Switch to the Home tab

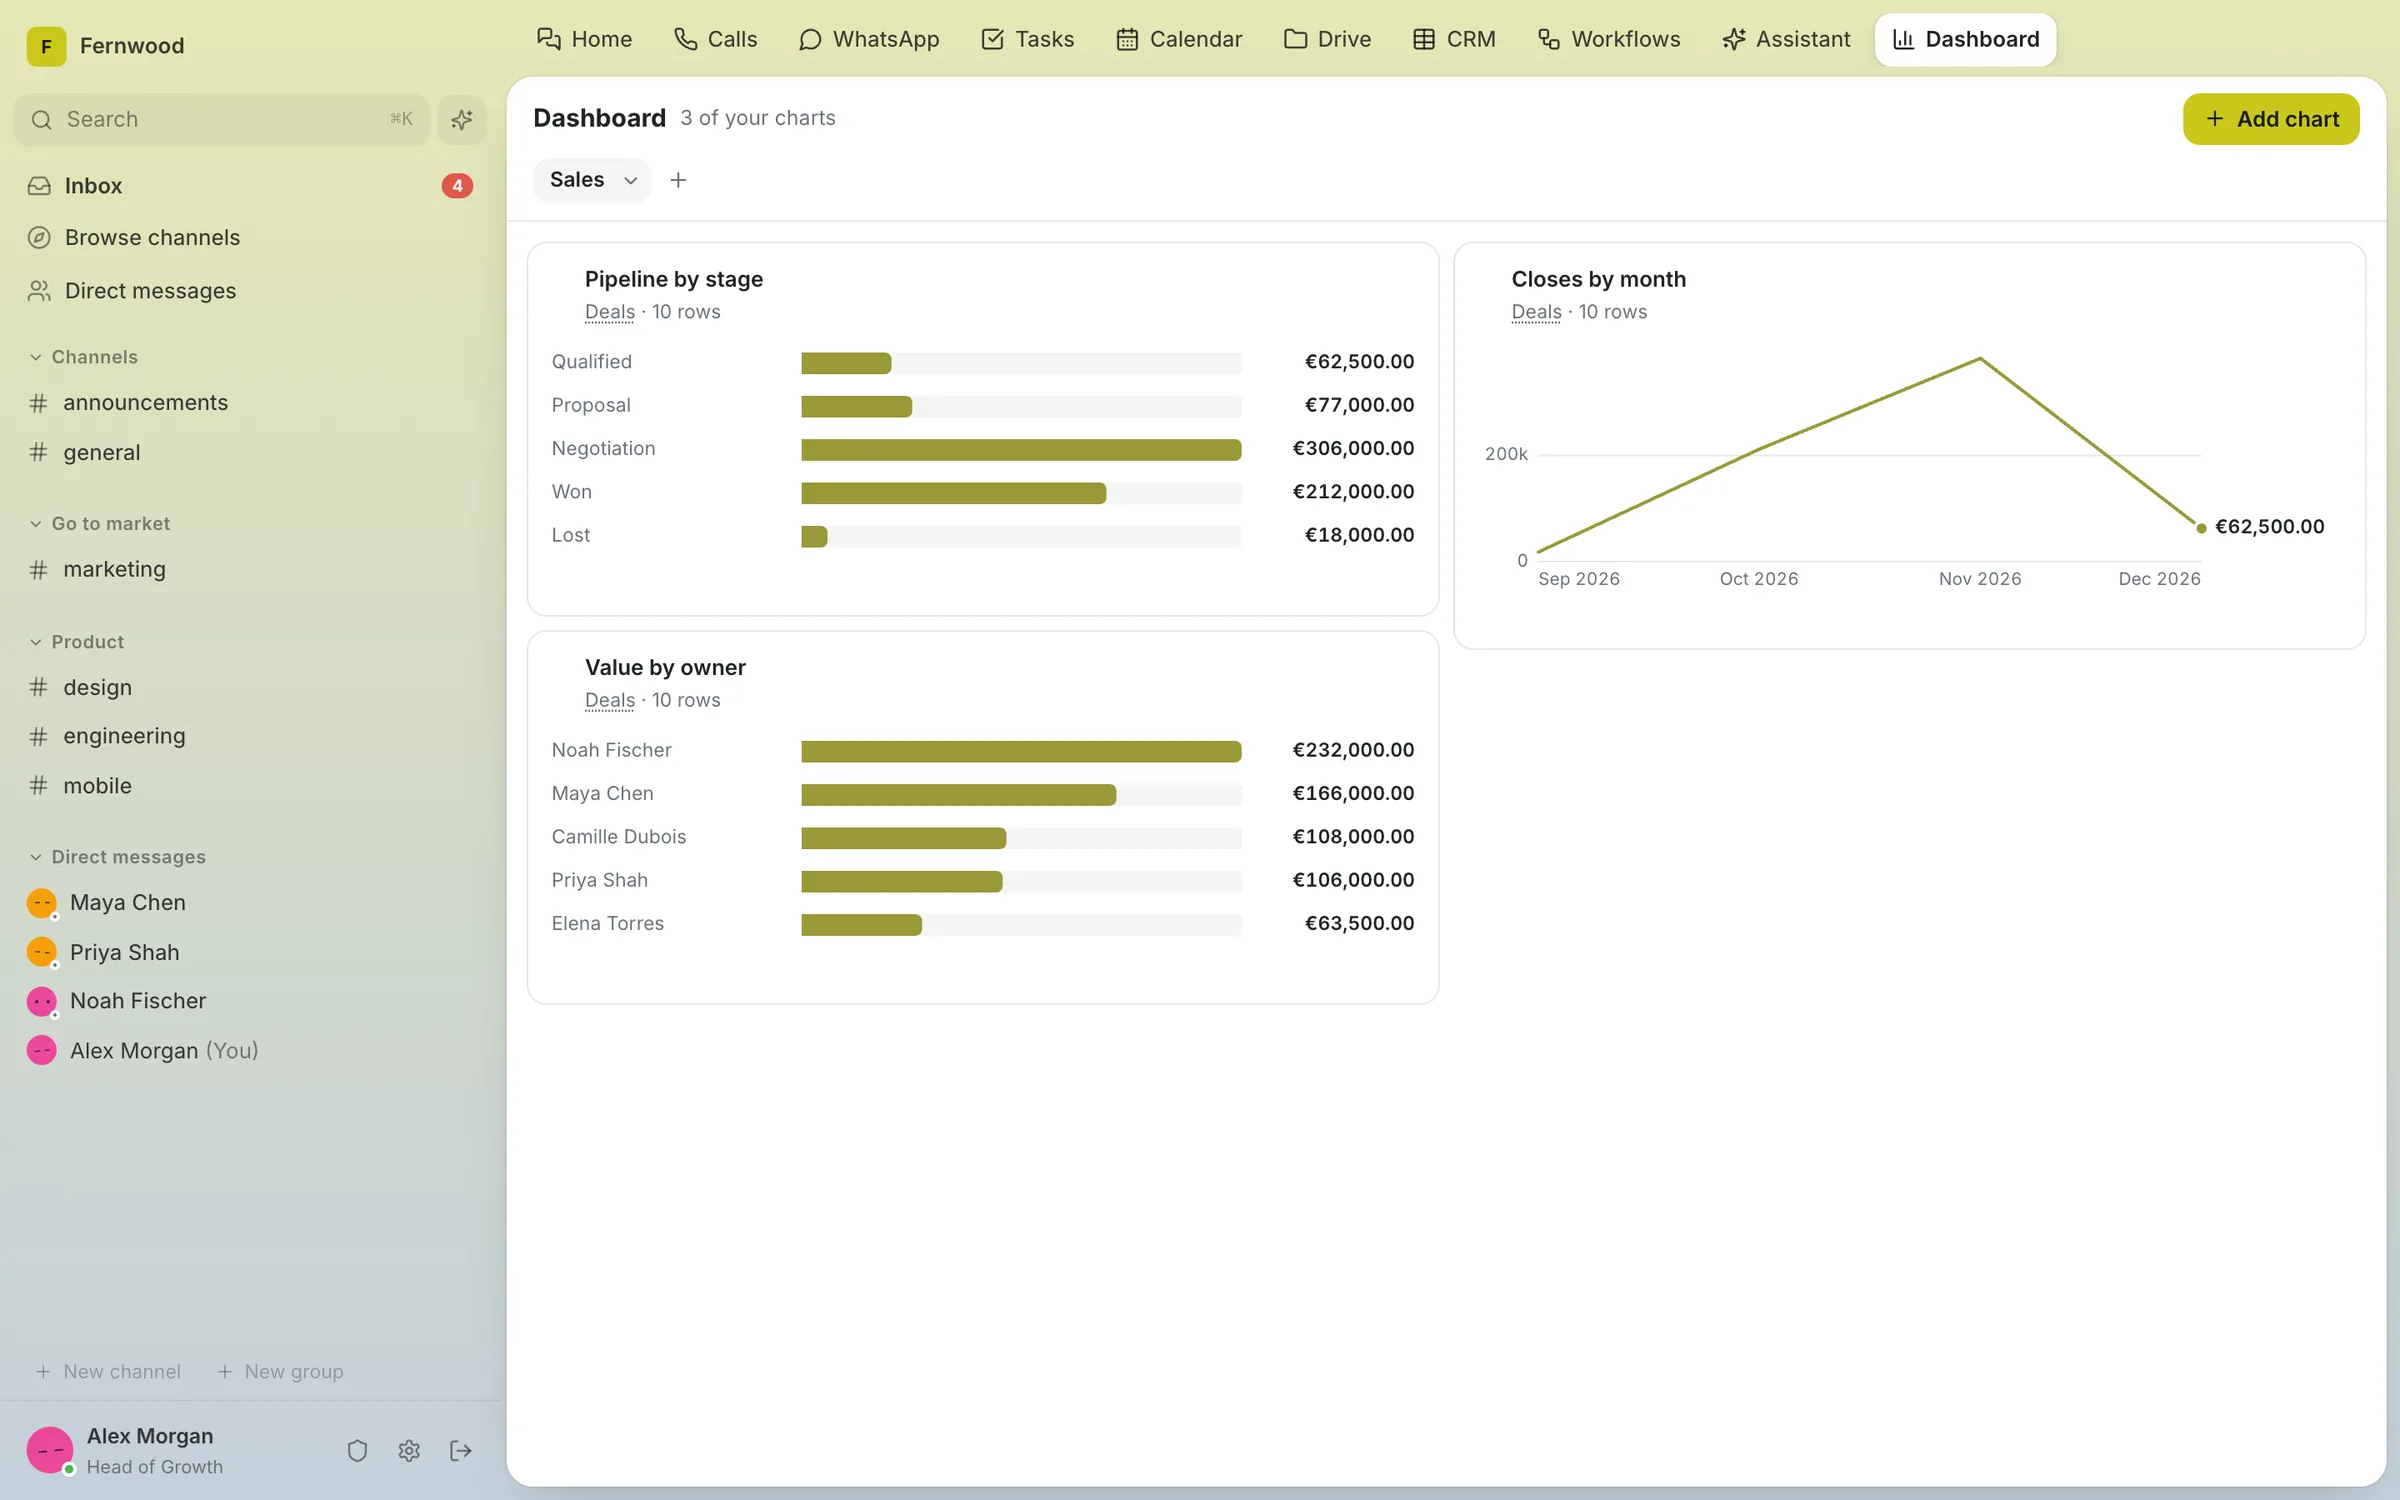585,40
